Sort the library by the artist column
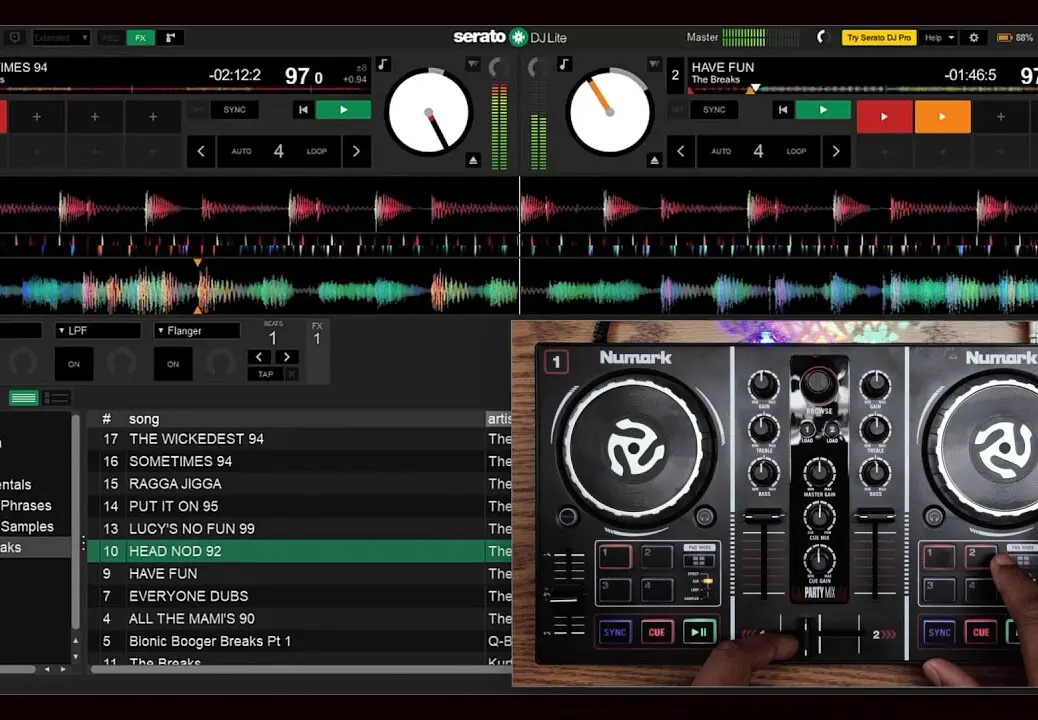Viewport: 1038px width, 720px height. (498, 418)
